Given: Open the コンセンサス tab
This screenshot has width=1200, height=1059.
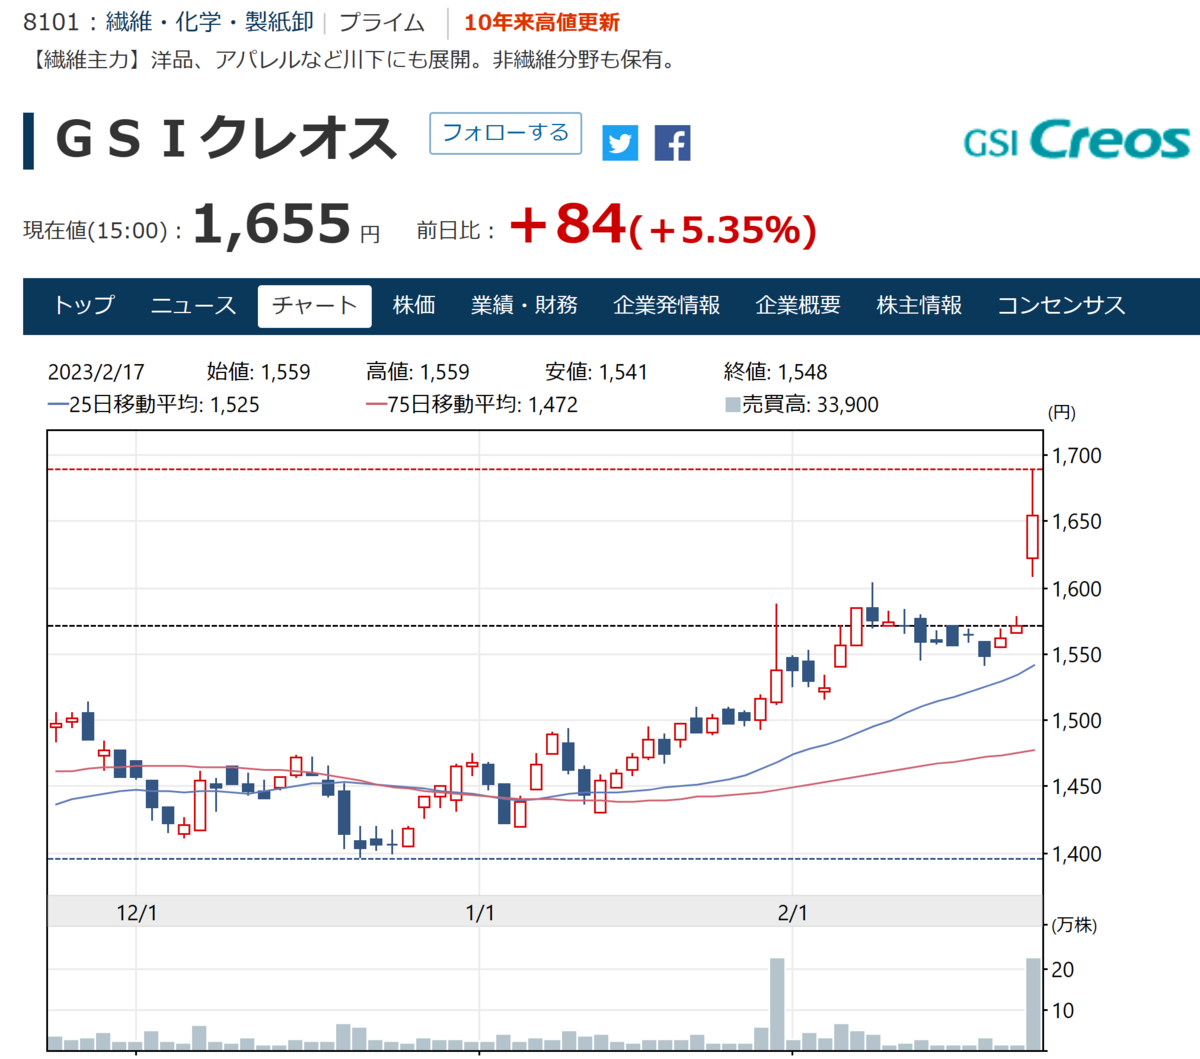Looking at the screenshot, I should pos(1061,305).
